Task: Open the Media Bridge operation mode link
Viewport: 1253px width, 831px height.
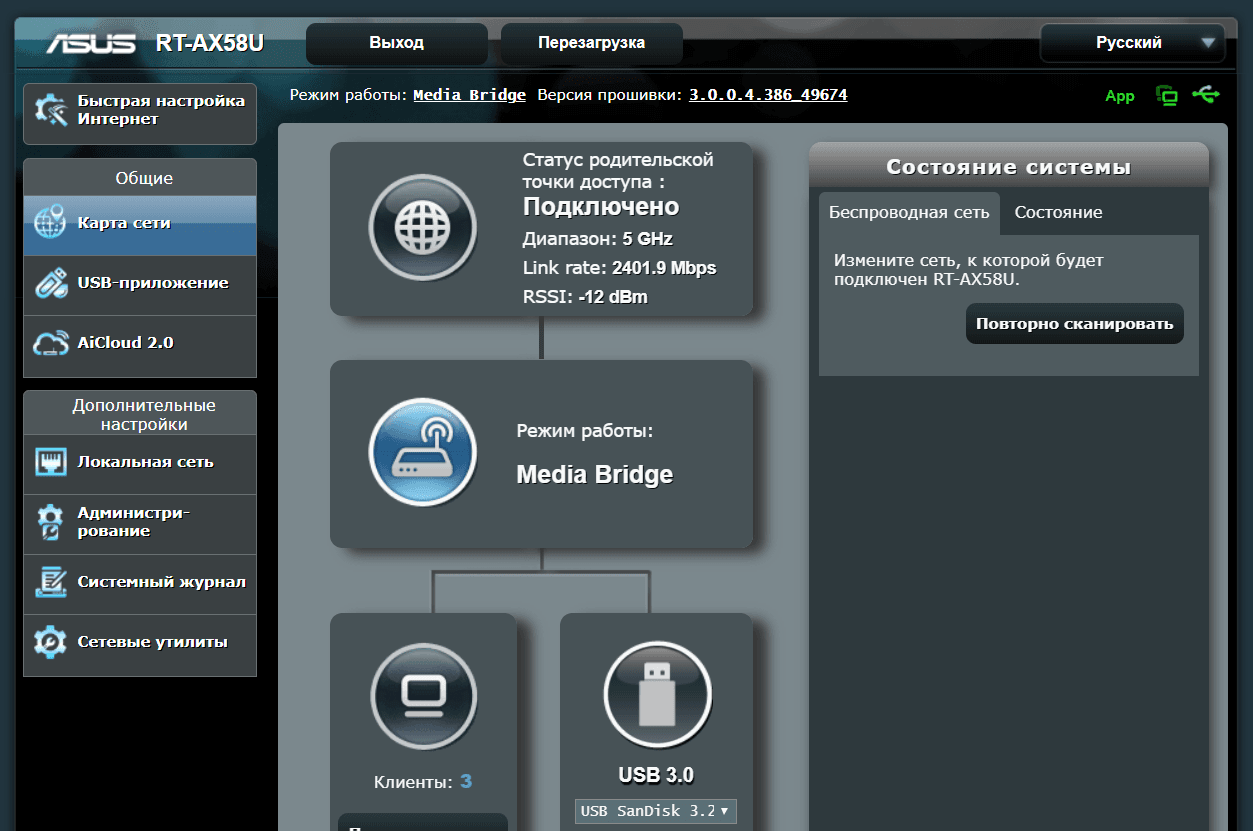Action: click(x=469, y=95)
